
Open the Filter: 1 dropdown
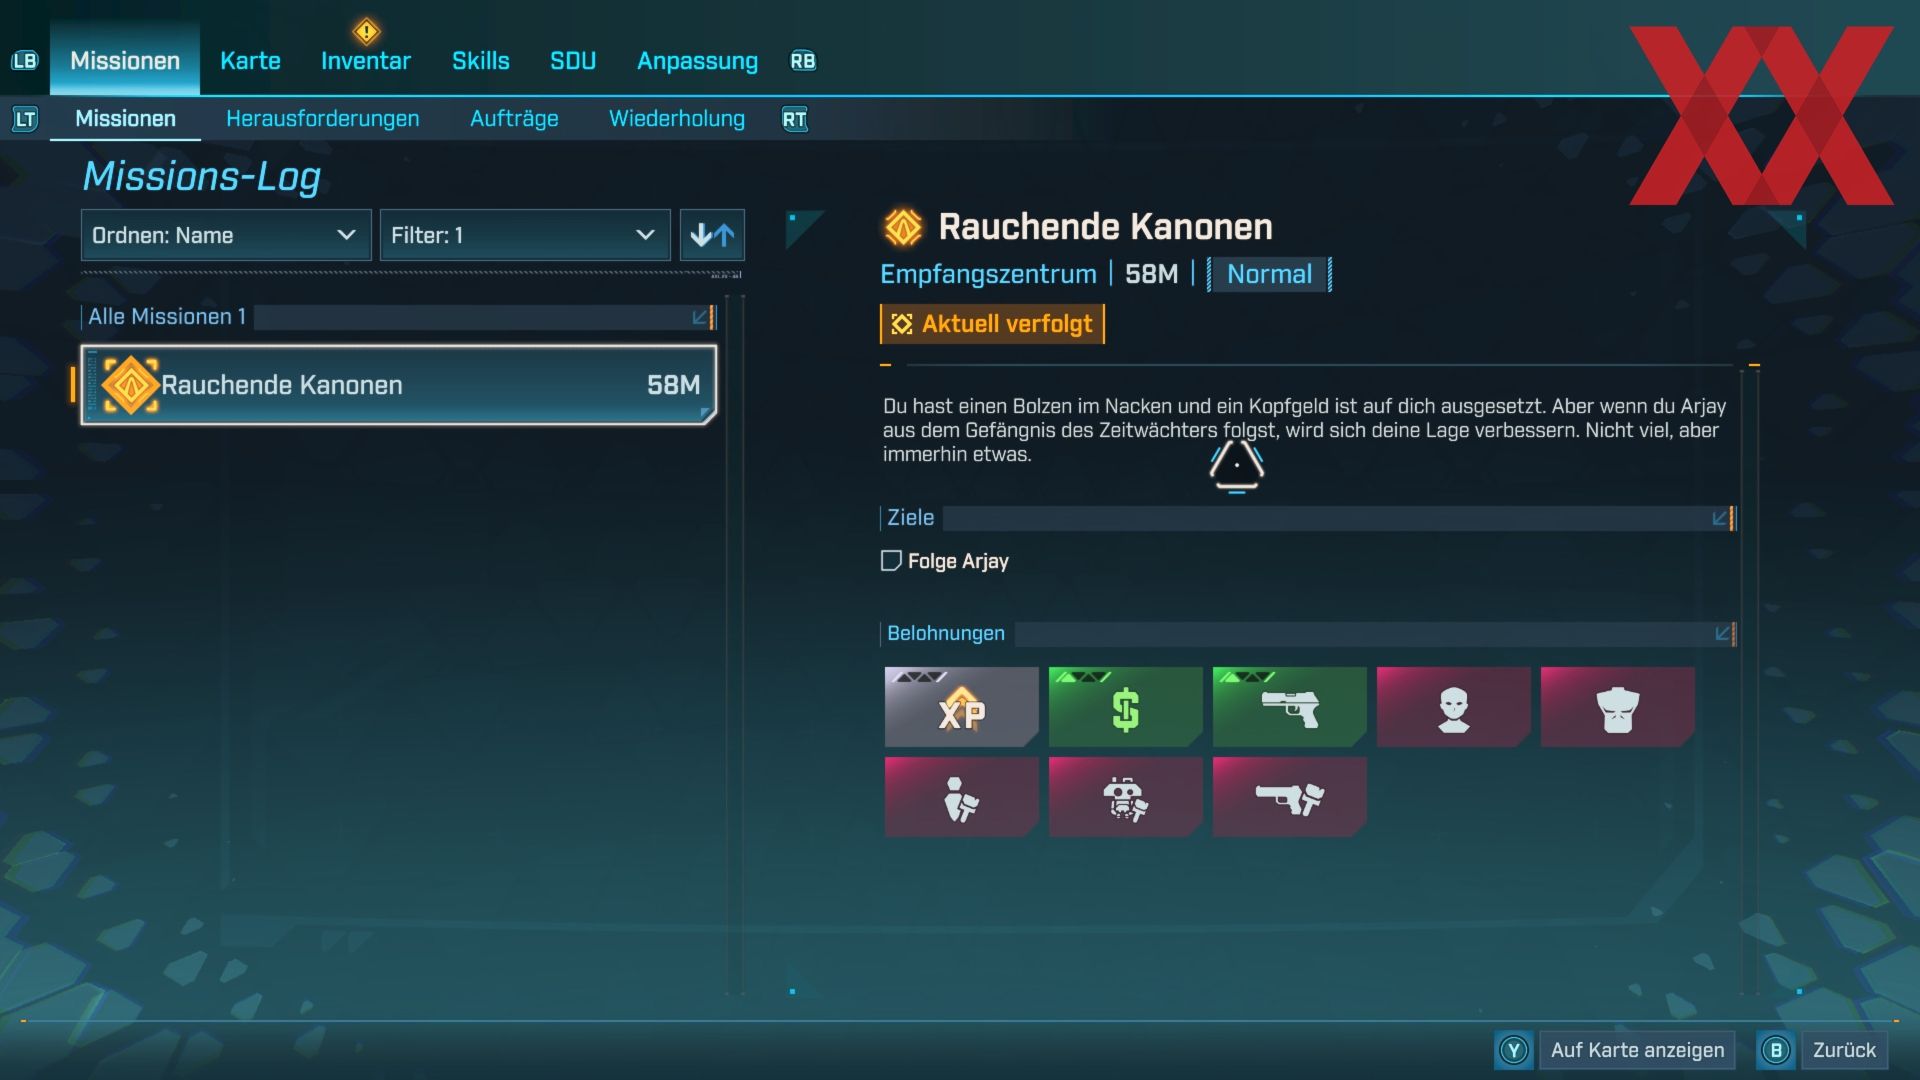tap(524, 235)
